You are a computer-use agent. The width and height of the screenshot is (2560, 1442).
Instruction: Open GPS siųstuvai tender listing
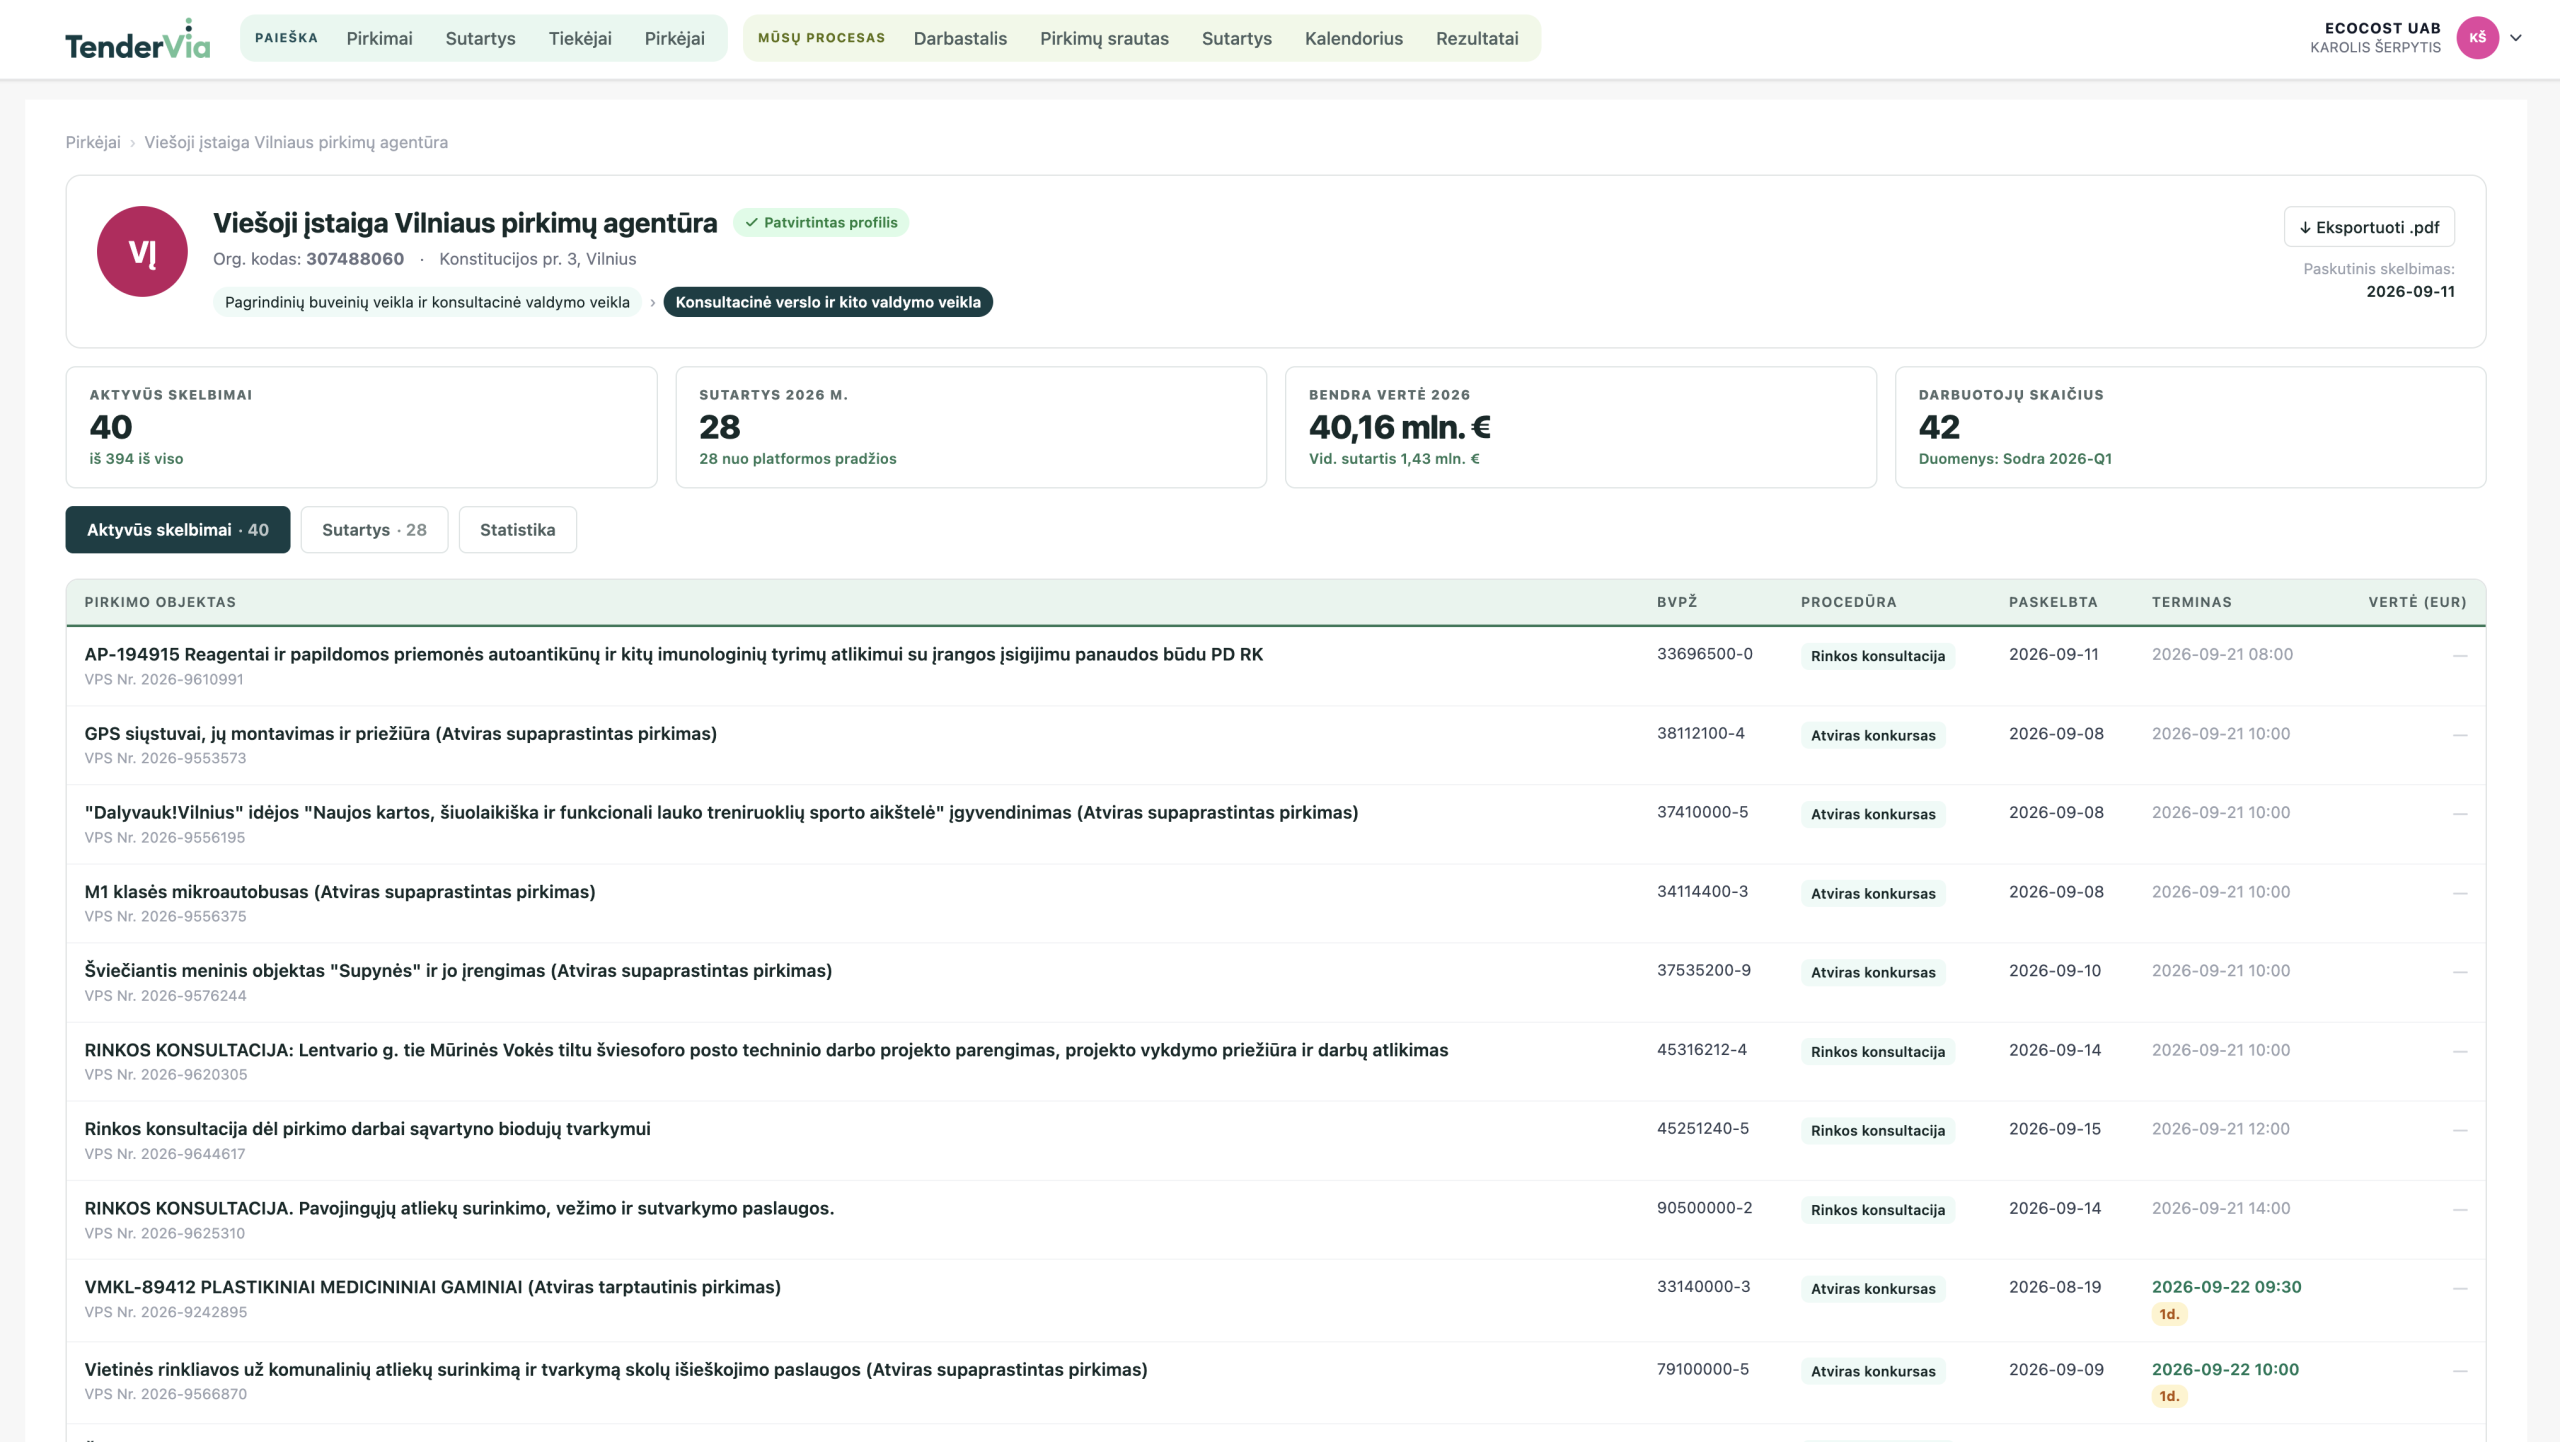click(1276, 745)
